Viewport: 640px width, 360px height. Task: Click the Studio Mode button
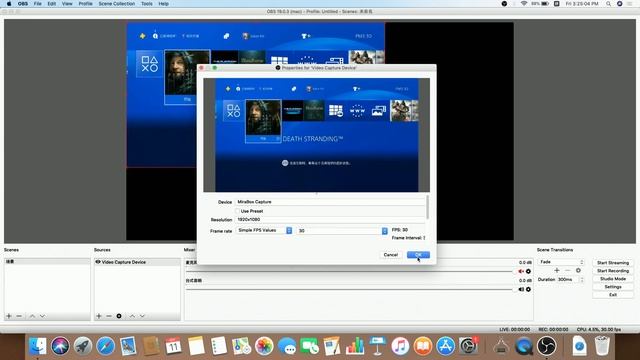[x=613, y=279]
